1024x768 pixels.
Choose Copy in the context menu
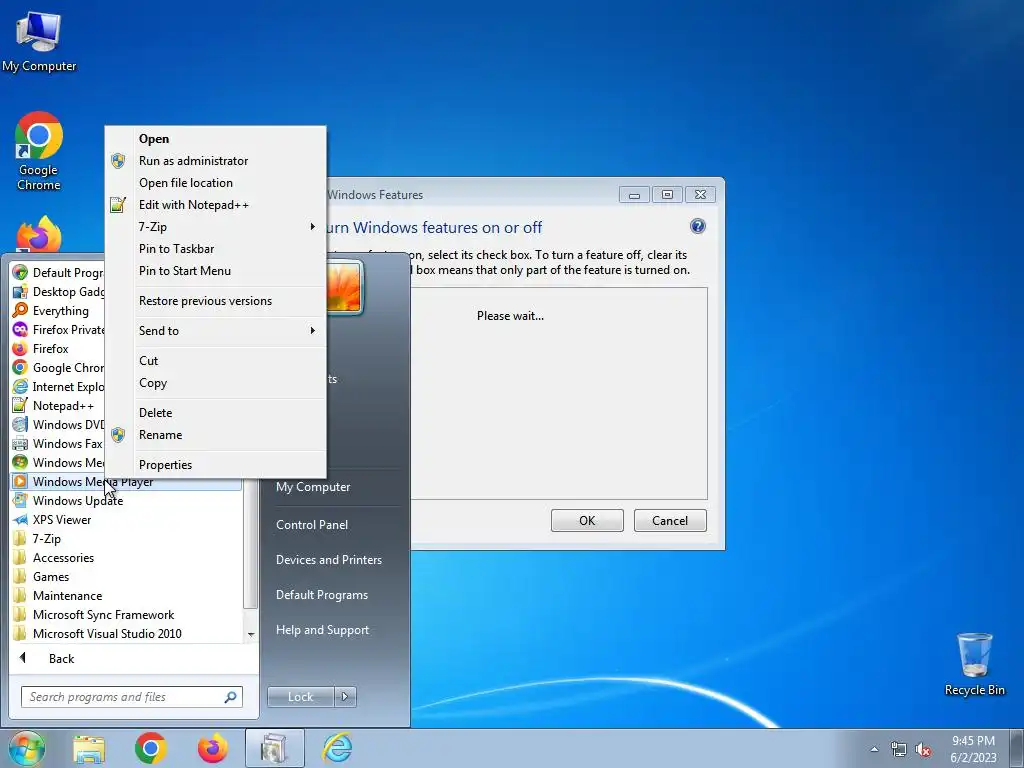click(216, 383)
